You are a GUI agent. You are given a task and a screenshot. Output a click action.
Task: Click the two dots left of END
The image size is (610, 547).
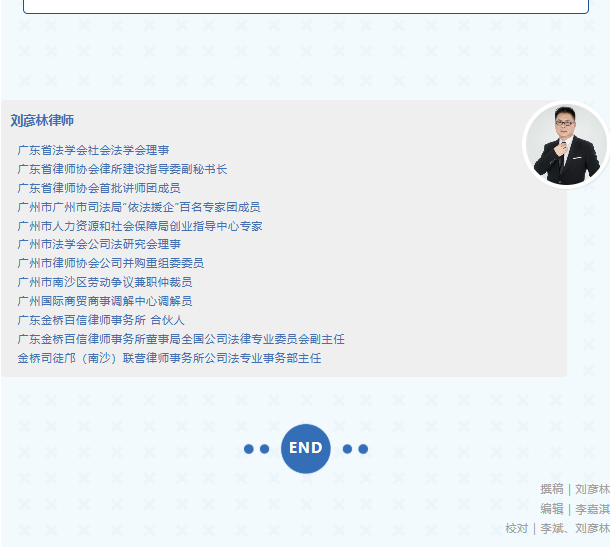pos(257,449)
